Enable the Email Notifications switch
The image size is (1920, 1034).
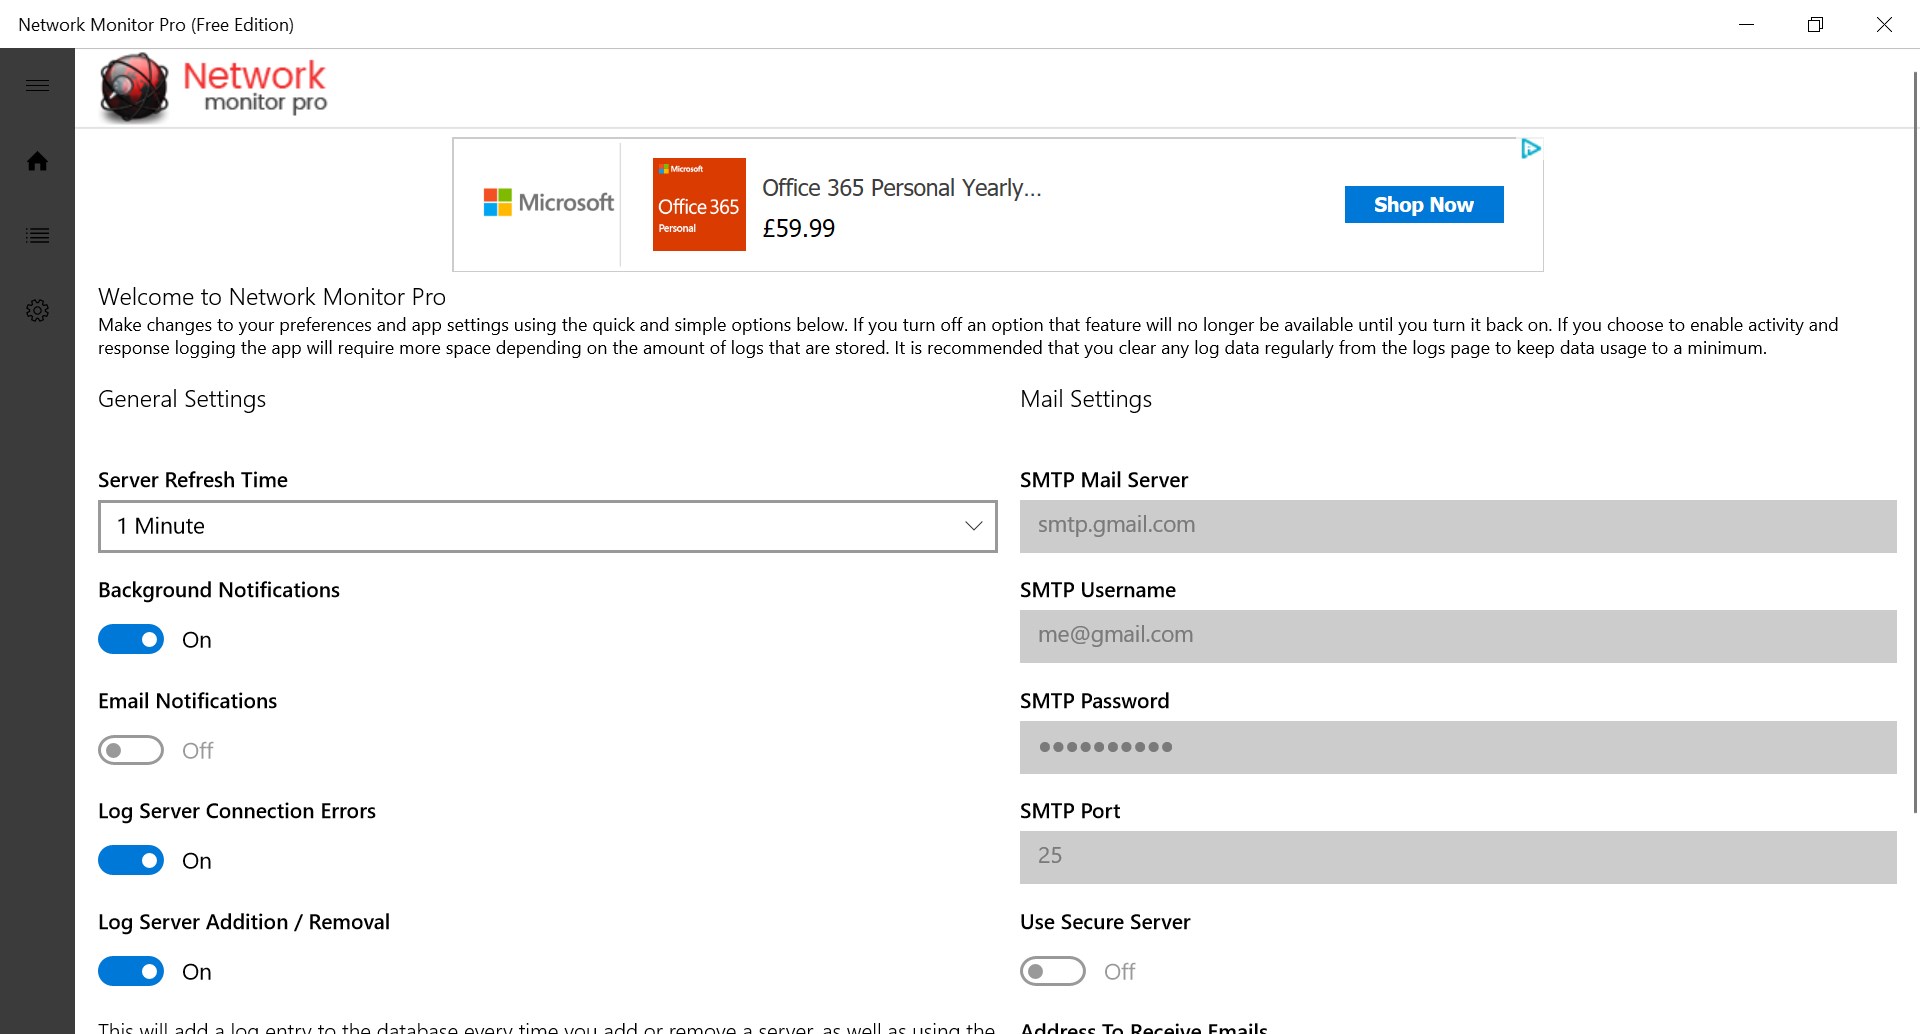pos(131,750)
